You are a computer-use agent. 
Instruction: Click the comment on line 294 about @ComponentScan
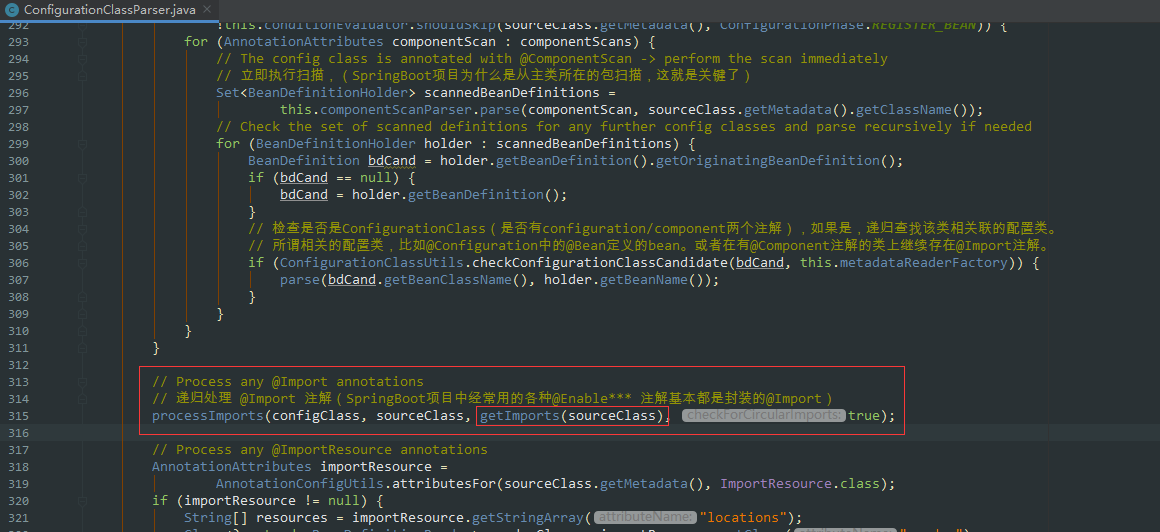(x=551, y=58)
